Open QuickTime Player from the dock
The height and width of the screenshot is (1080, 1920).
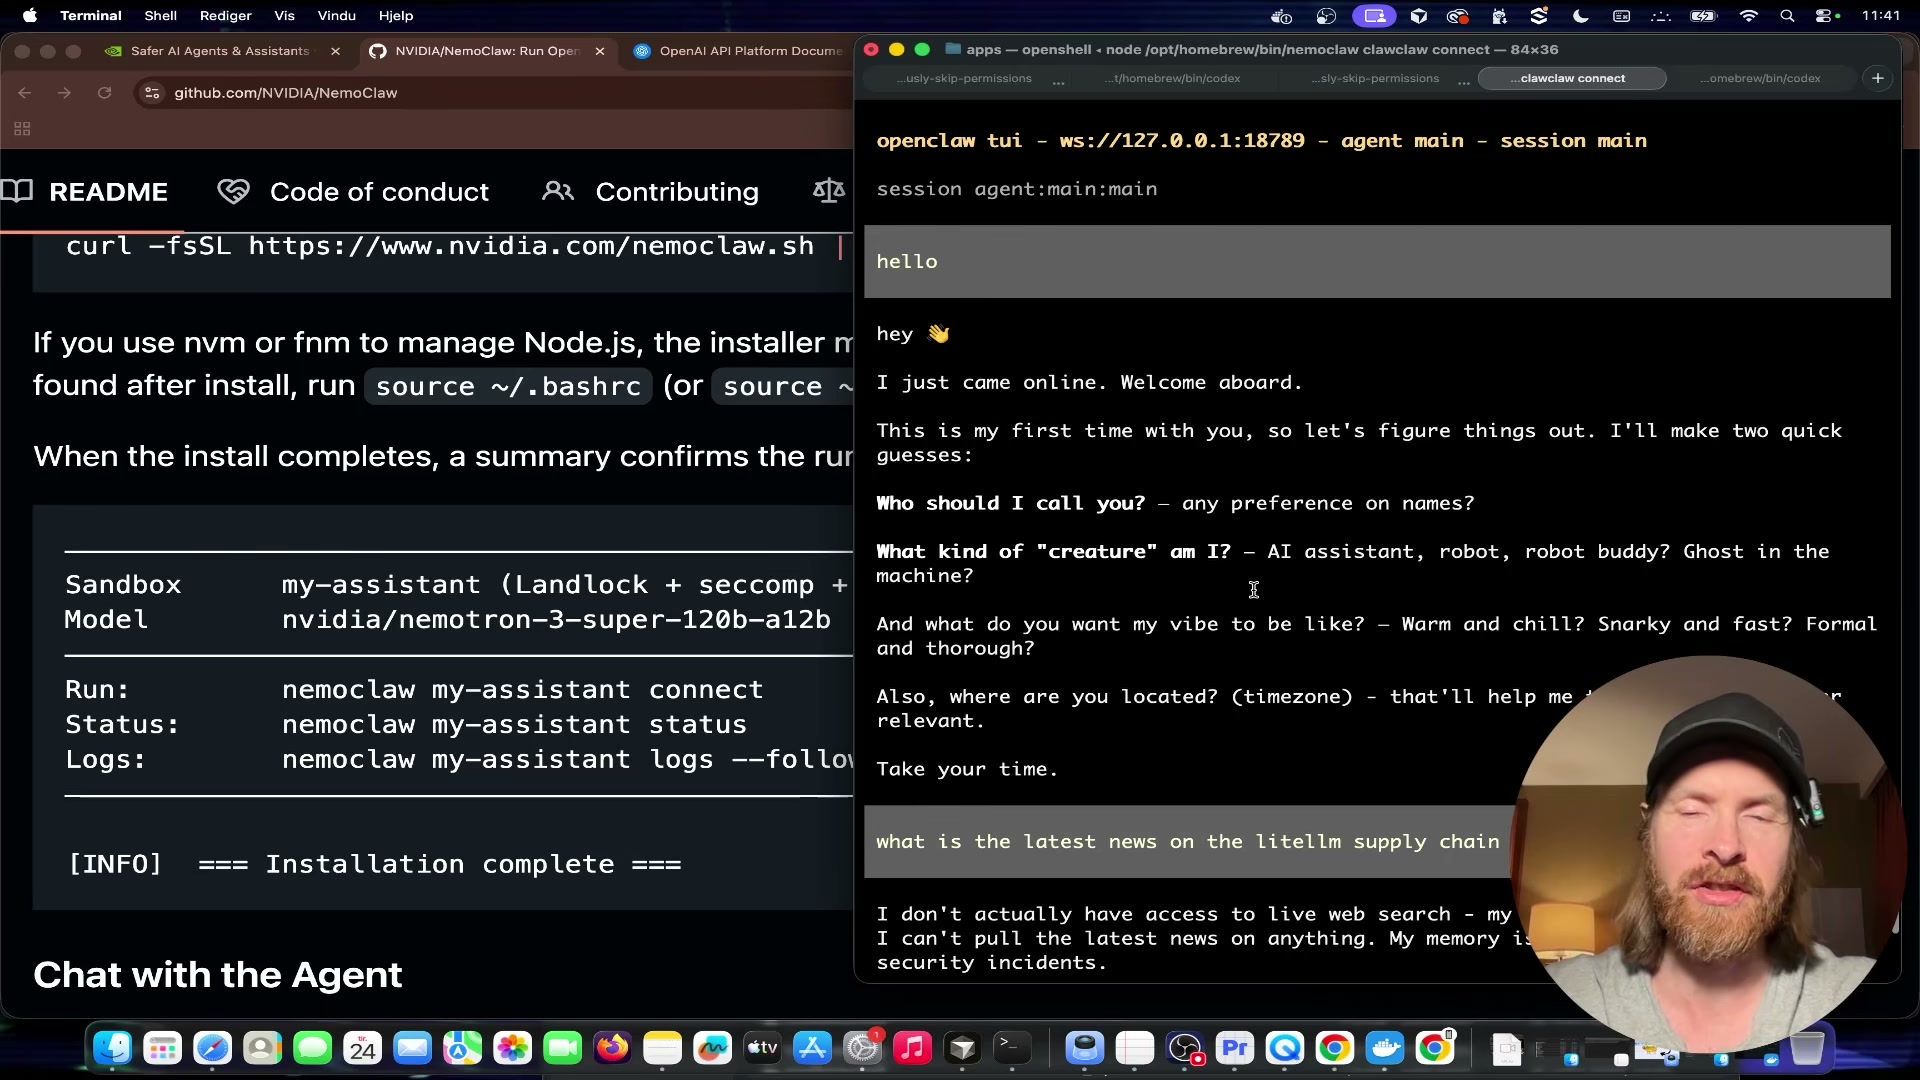click(x=1285, y=1048)
